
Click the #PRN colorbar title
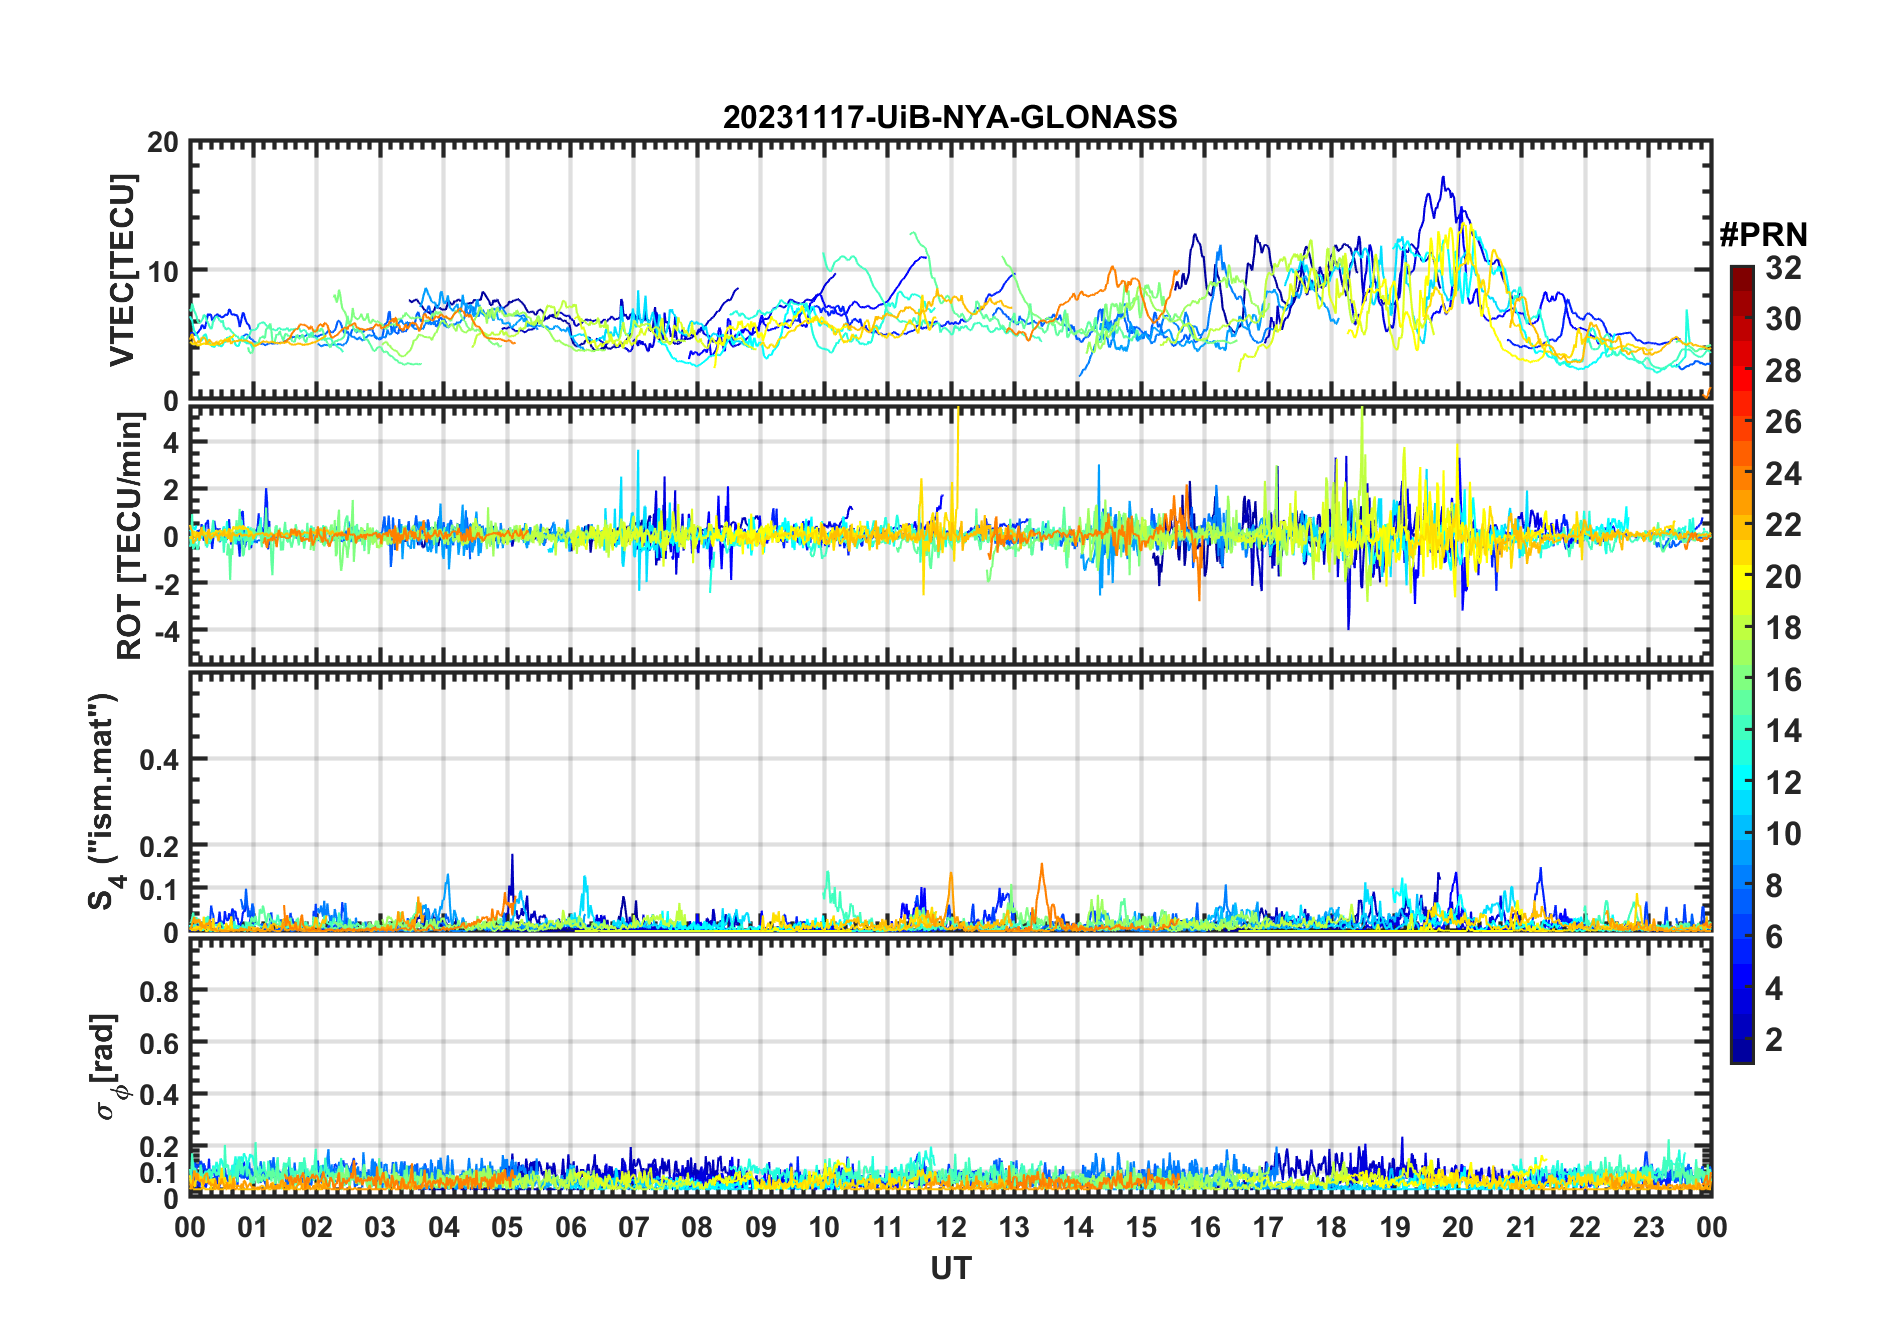[x=1763, y=235]
